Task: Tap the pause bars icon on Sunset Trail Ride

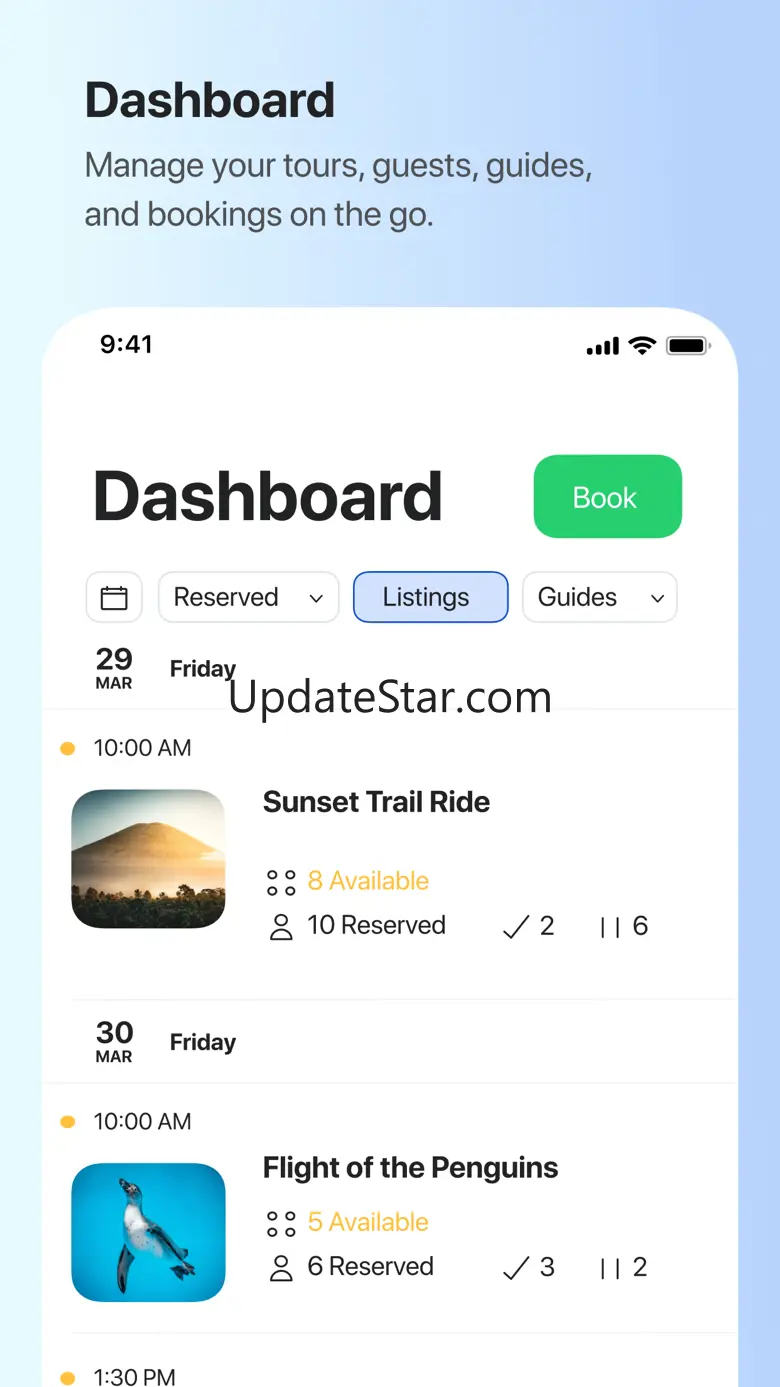Action: click(610, 928)
